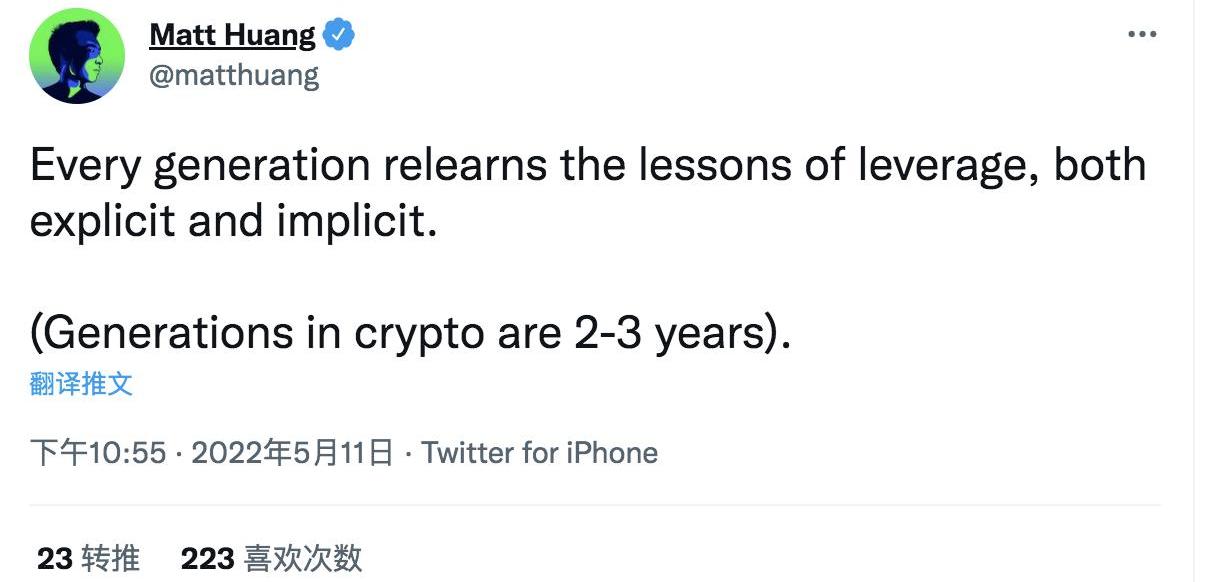Open the Twitter for iPhone source link
The height and width of the screenshot is (582, 1226).
pyautogui.click(x=539, y=453)
